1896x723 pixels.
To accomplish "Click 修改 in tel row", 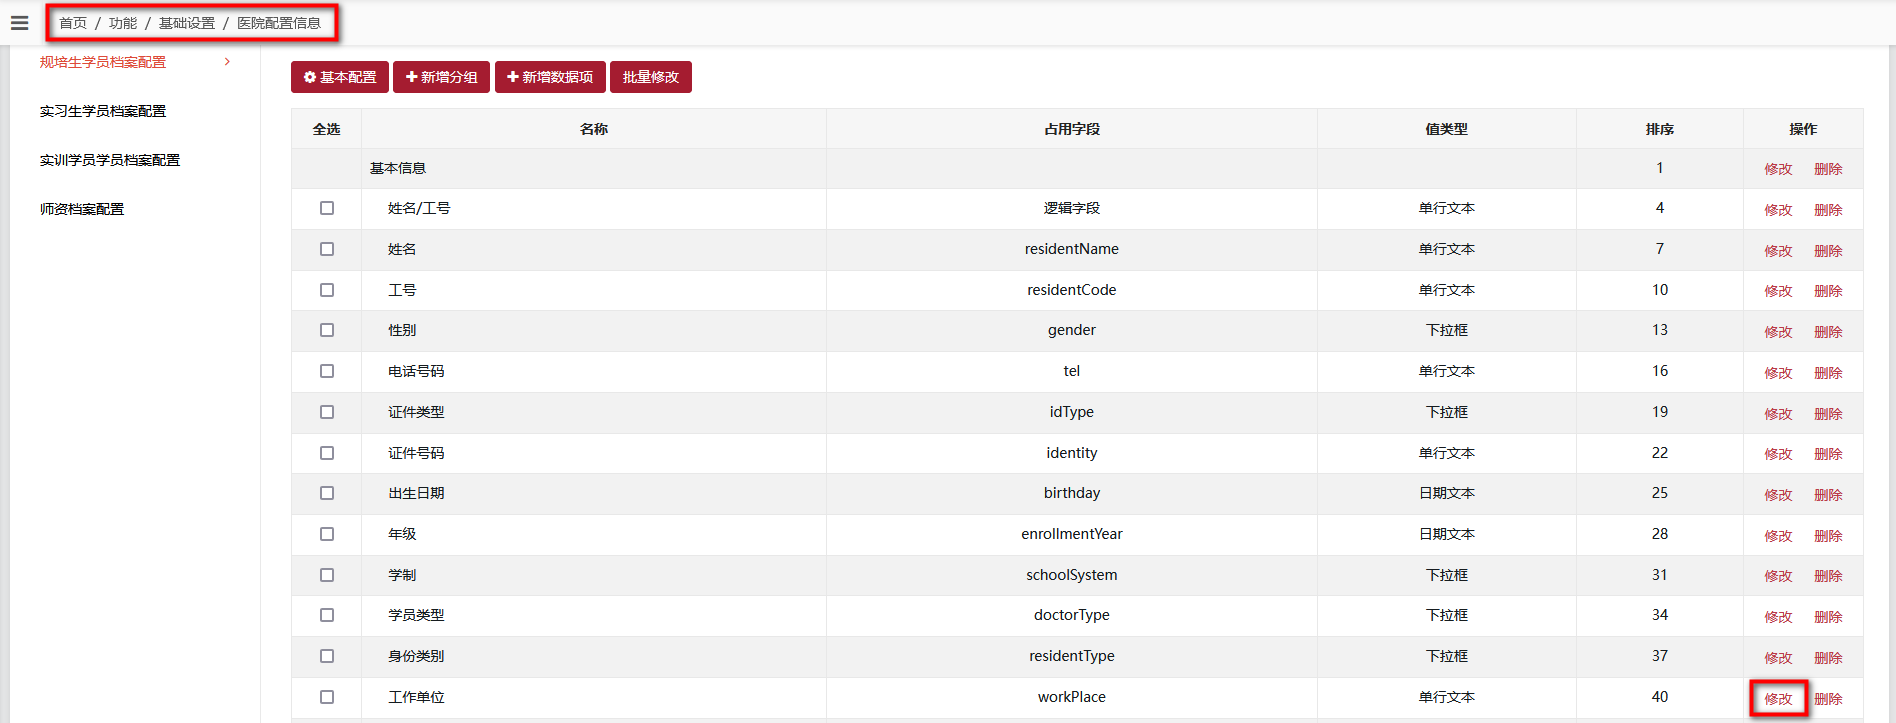I will click(x=1778, y=373).
